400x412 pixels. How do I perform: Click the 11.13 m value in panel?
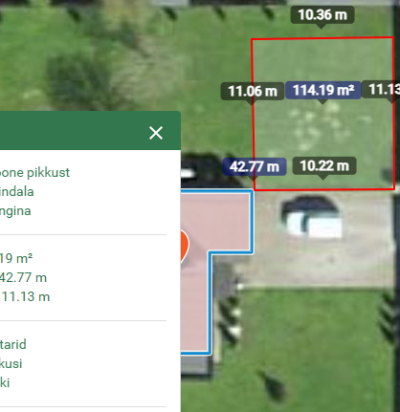(26, 297)
